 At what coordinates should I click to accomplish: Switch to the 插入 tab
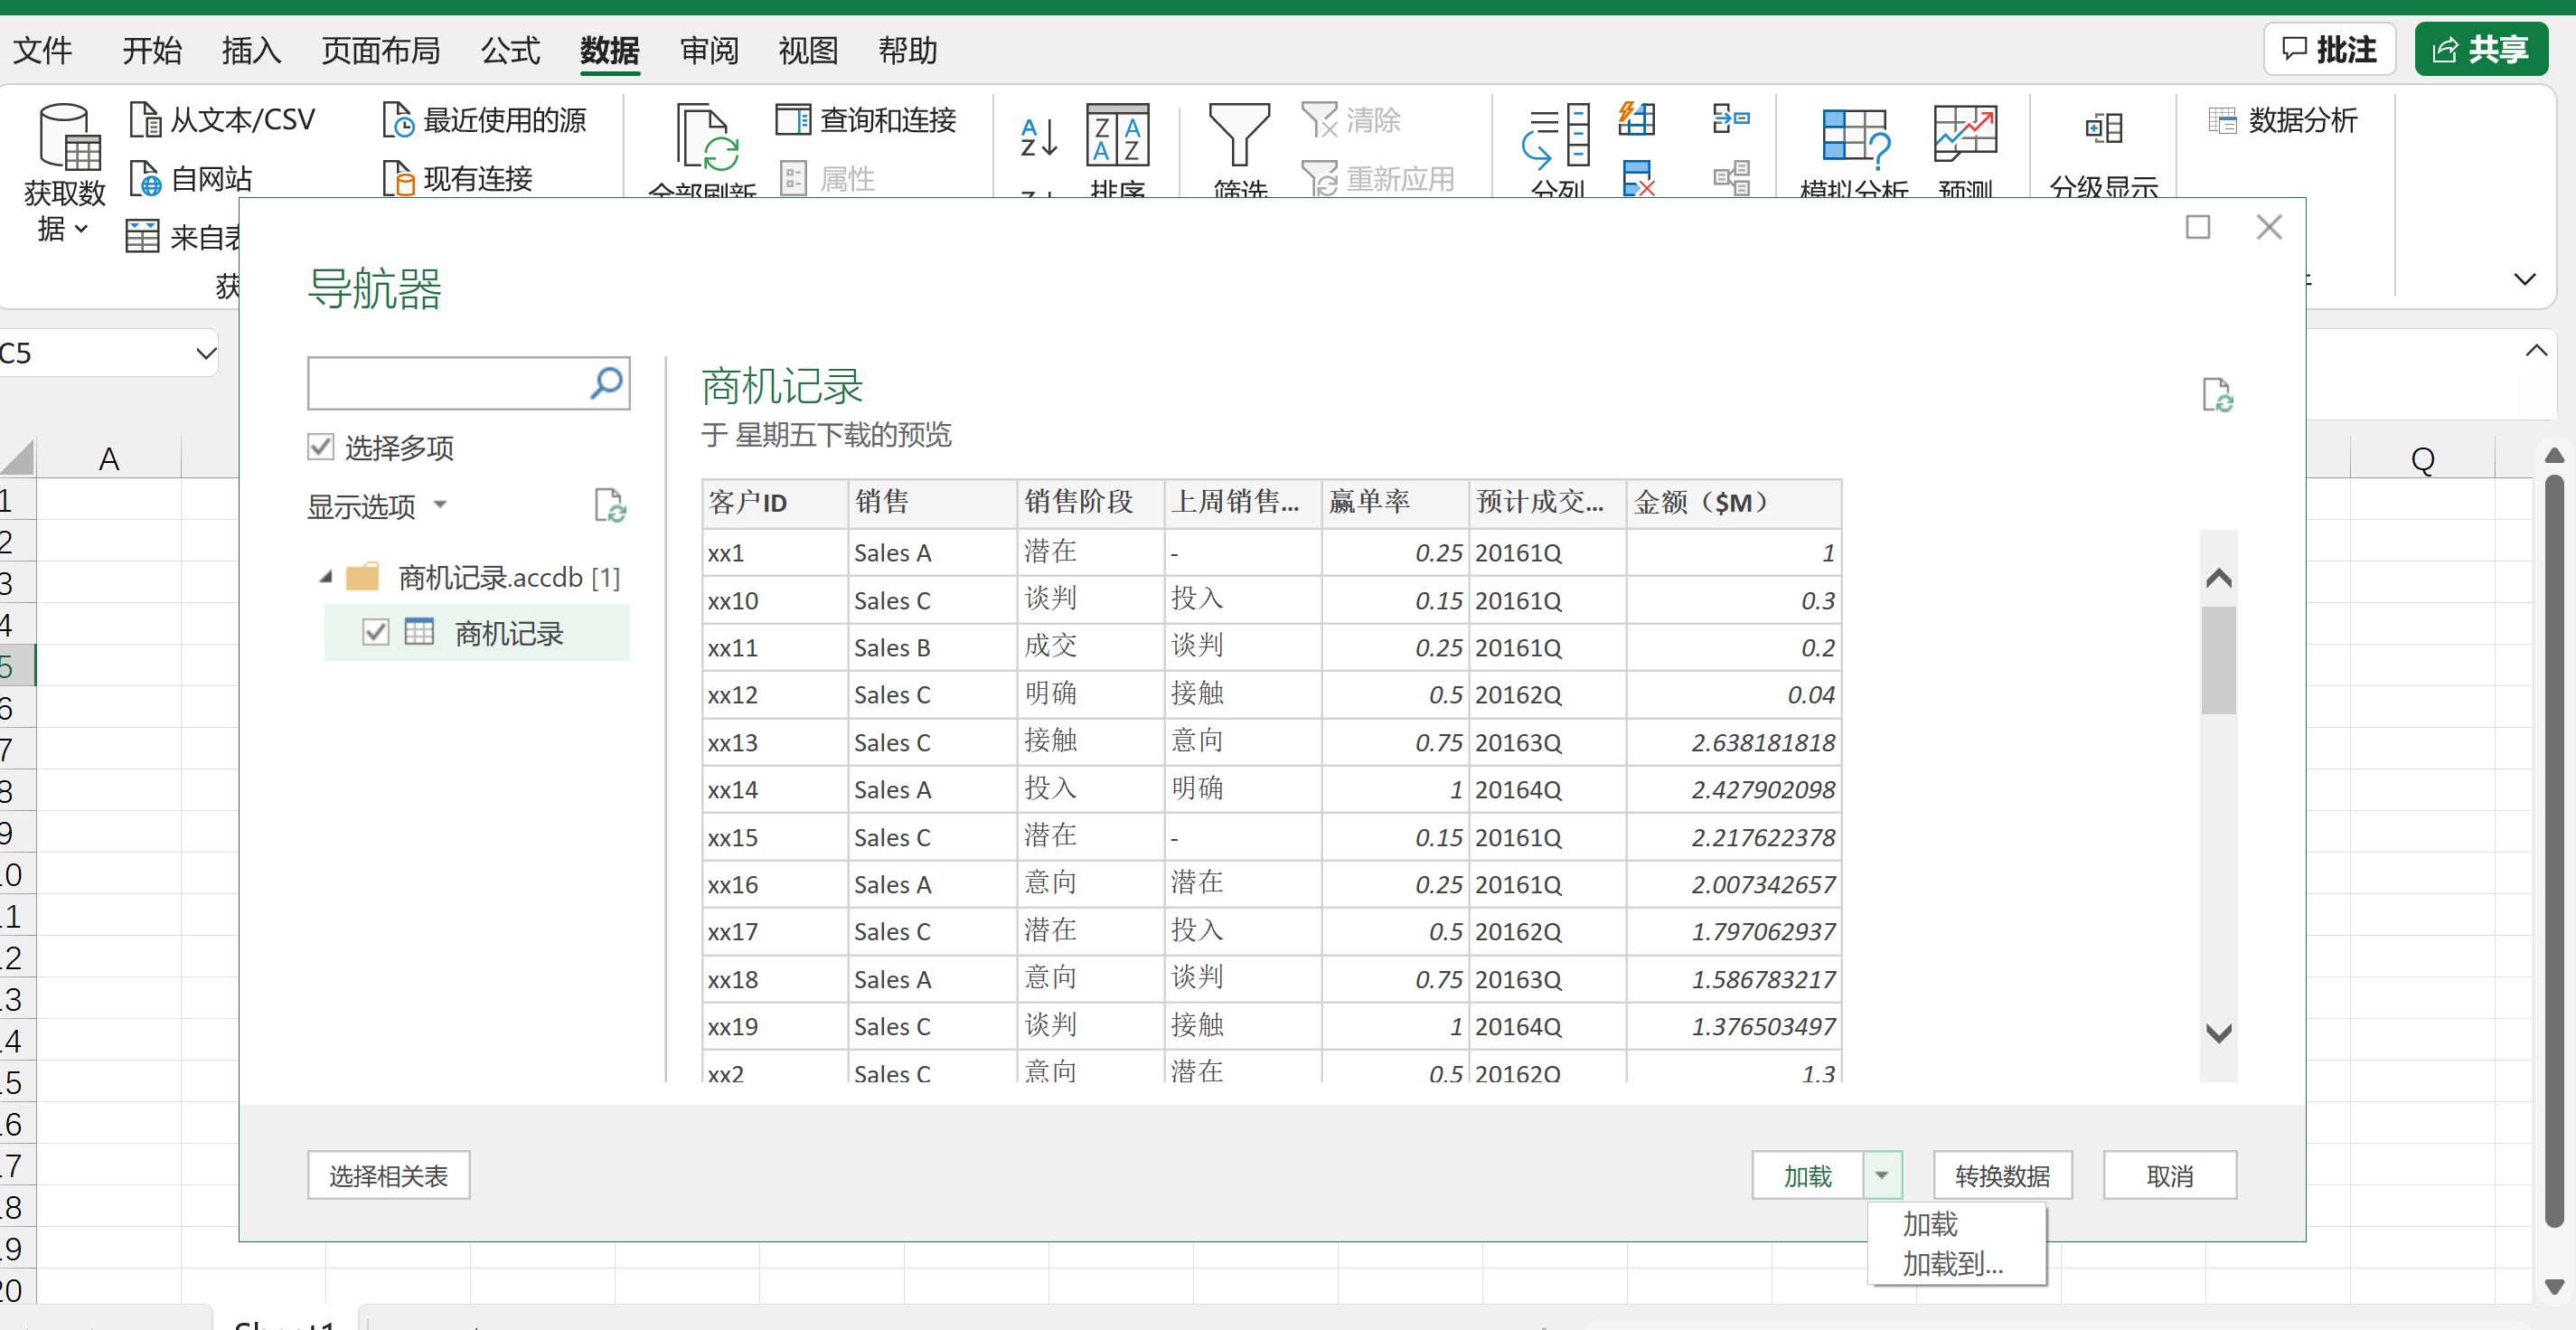pos(251,50)
